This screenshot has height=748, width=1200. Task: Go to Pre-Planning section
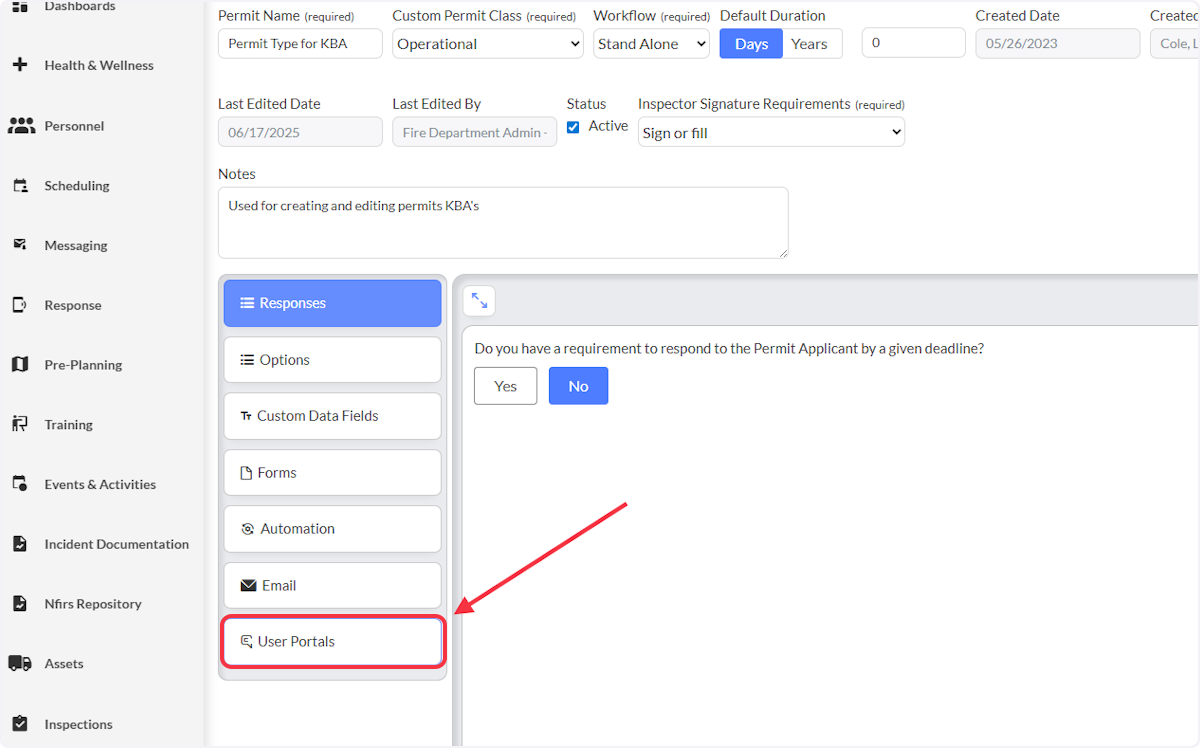point(83,365)
